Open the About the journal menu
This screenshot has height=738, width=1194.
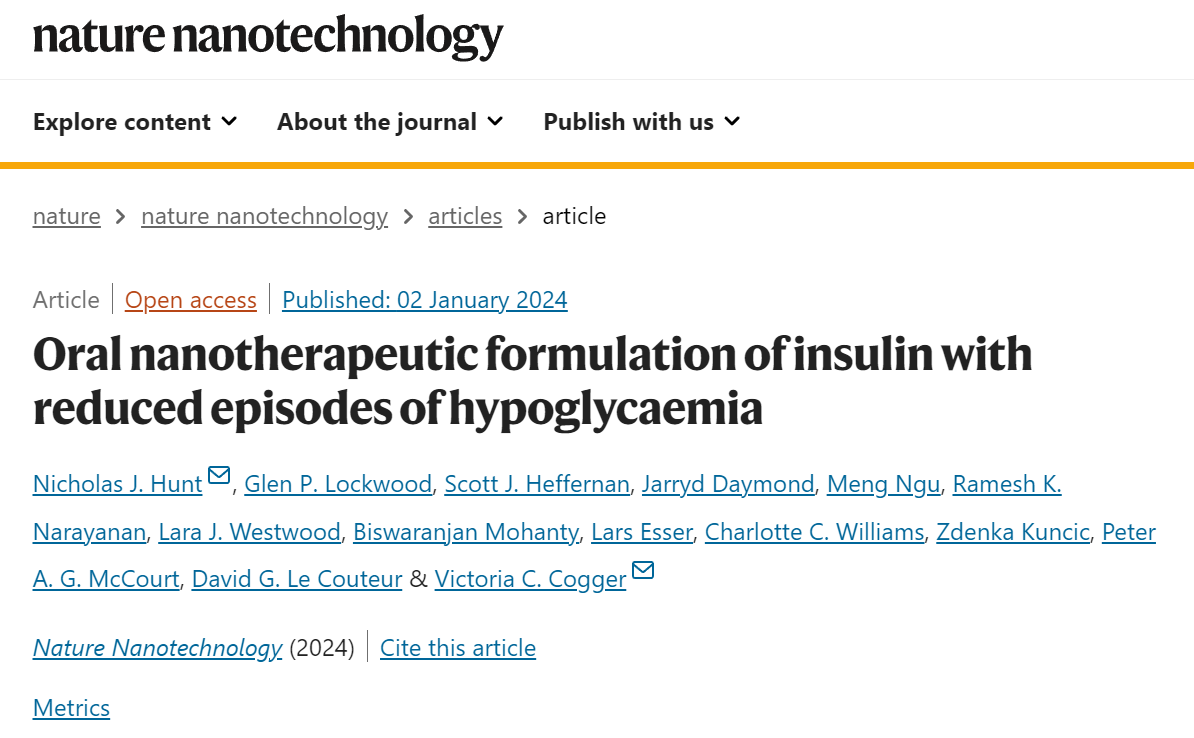pyautogui.click(x=390, y=122)
